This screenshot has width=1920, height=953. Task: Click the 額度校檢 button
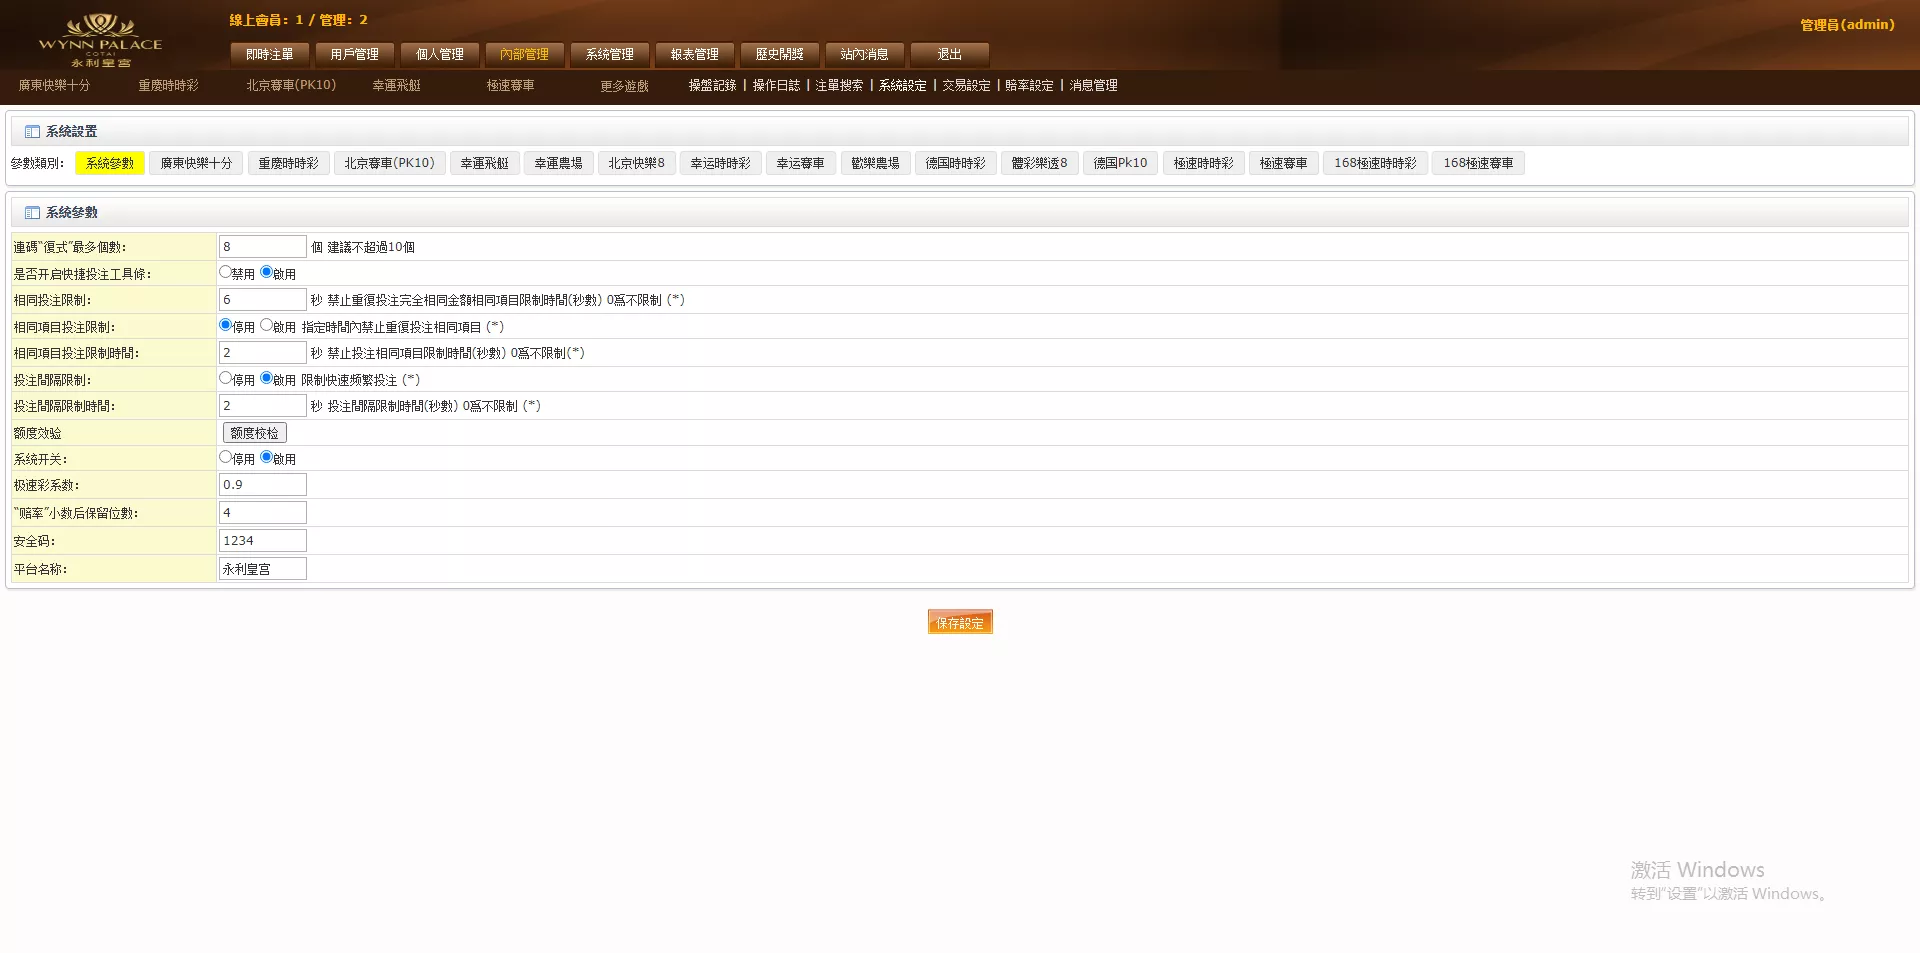255,432
